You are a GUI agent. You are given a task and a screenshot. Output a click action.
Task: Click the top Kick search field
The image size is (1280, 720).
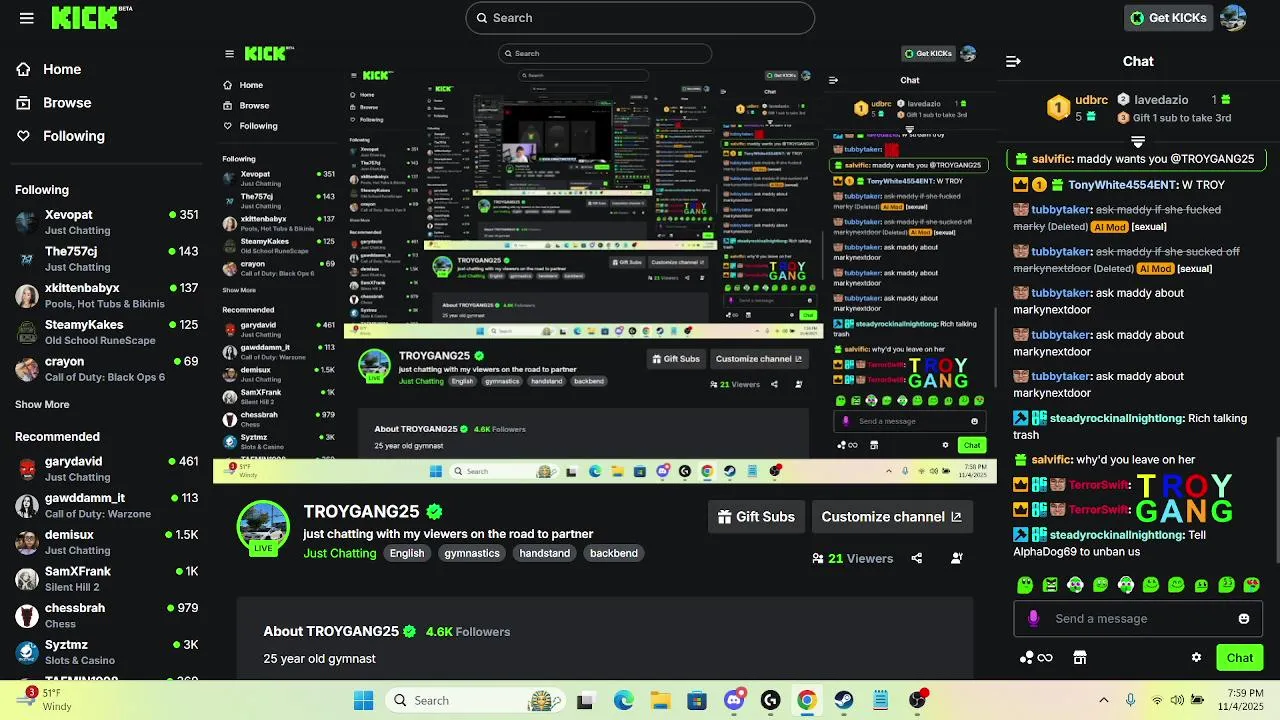640,18
